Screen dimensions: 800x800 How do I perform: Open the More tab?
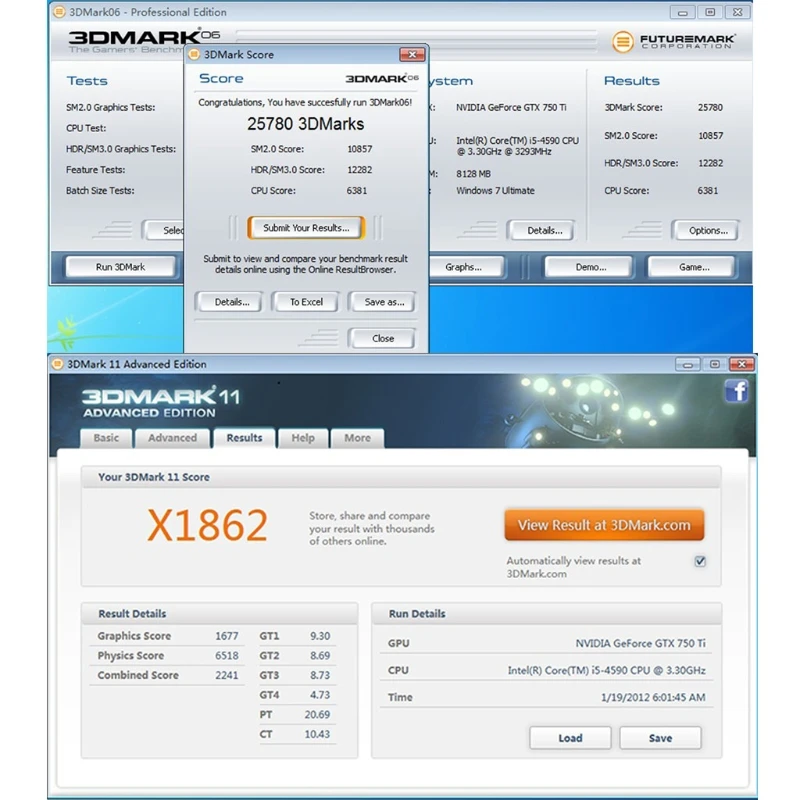(x=357, y=438)
